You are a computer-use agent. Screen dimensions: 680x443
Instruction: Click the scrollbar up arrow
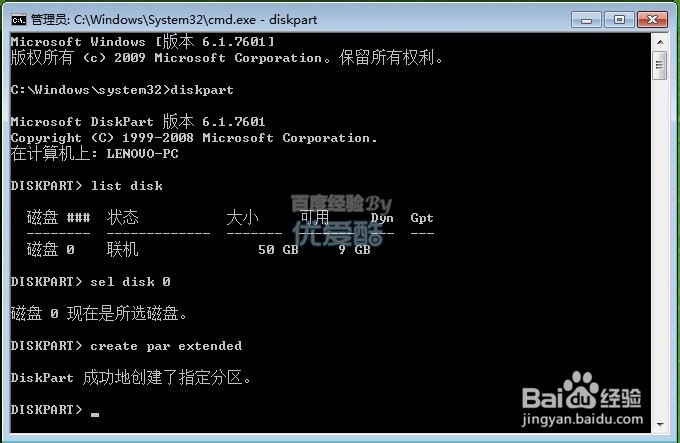coord(660,42)
